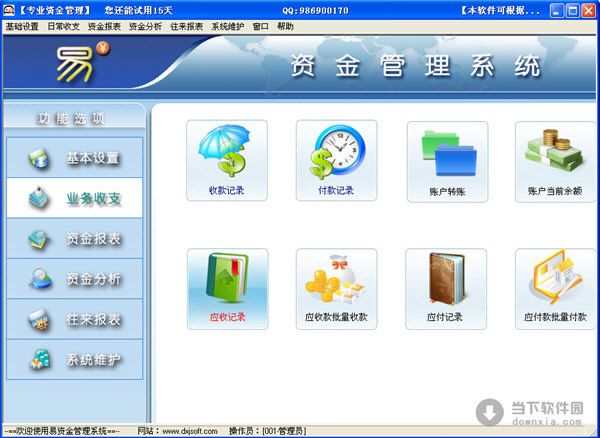Image resolution: width=600 pixels, height=438 pixels.
Task: Select 往来报表 in the sidebar
Action: coord(75,319)
